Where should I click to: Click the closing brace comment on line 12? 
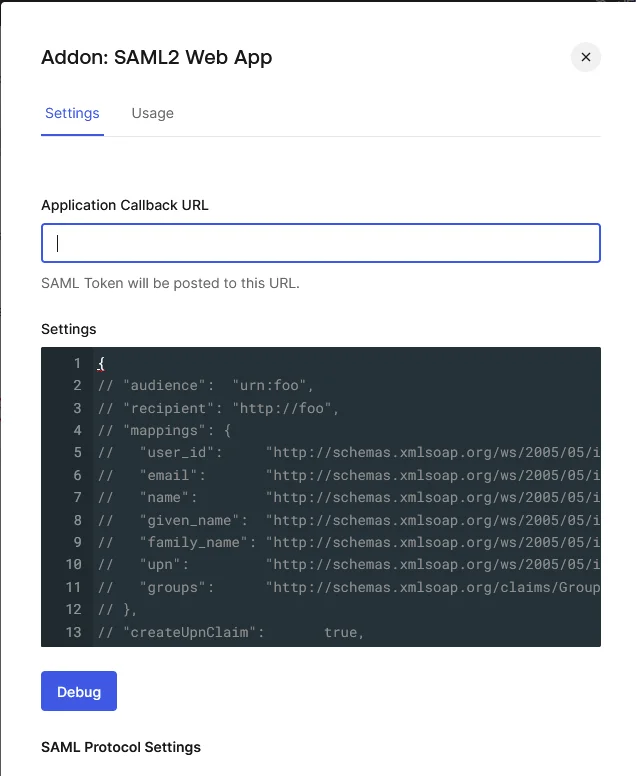click(117, 610)
